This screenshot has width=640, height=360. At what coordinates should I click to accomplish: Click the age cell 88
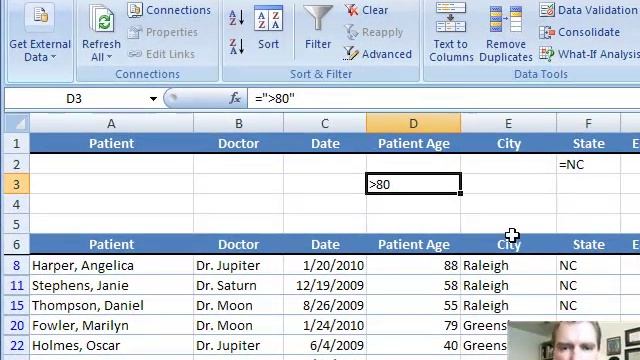click(x=413, y=265)
